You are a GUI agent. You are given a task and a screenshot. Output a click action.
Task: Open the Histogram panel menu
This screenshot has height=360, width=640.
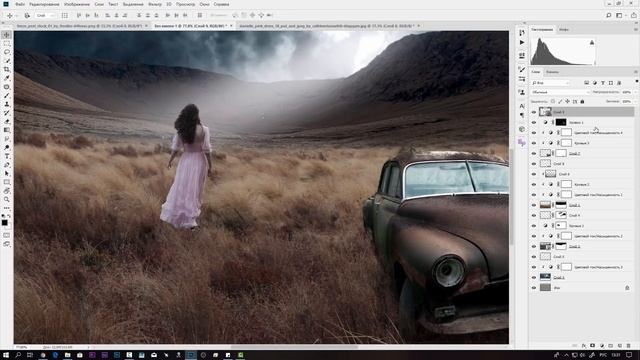pos(636,29)
